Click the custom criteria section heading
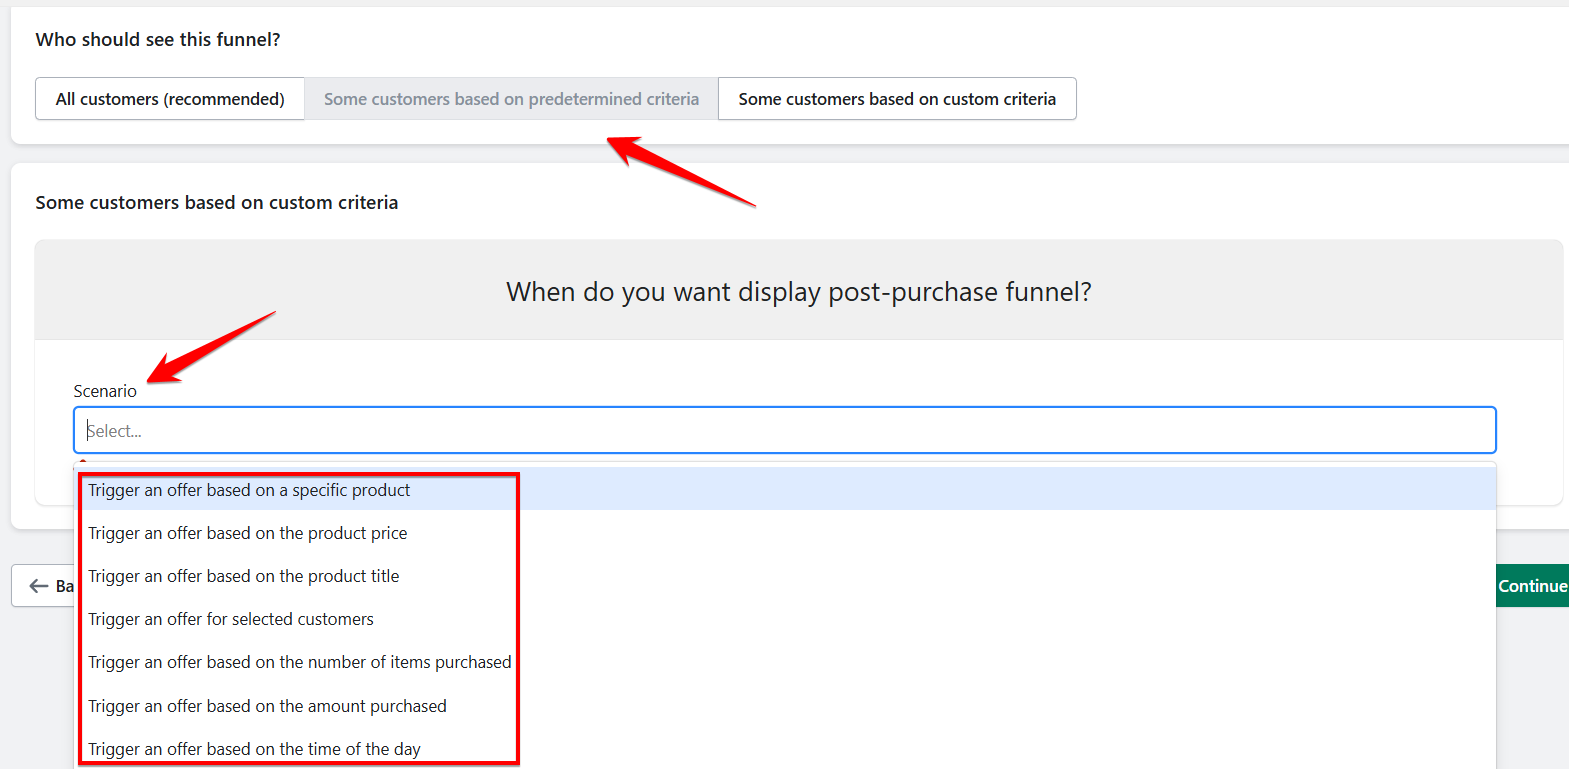This screenshot has height=769, width=1569. [x=217, y=203]
